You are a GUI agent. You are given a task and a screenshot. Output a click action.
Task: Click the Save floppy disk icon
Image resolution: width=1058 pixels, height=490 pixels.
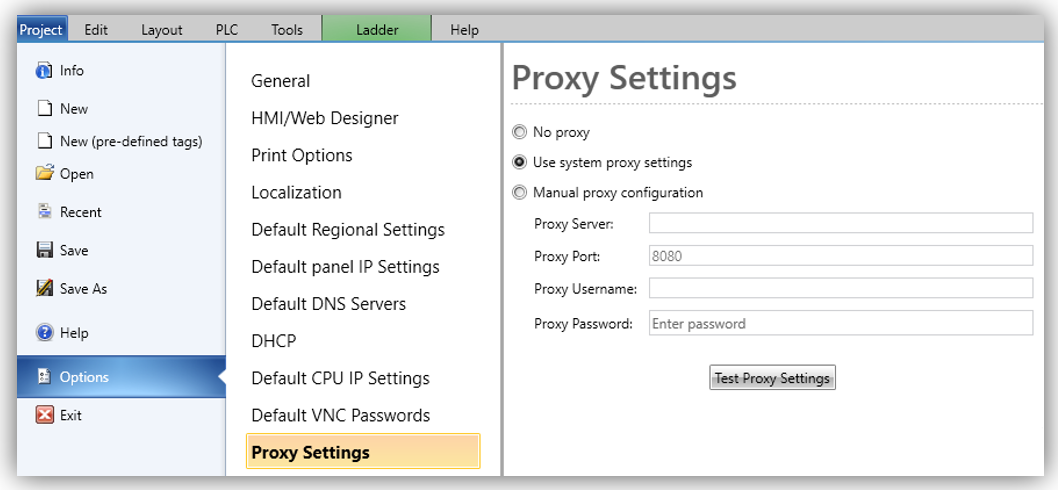tap(44, 250)
